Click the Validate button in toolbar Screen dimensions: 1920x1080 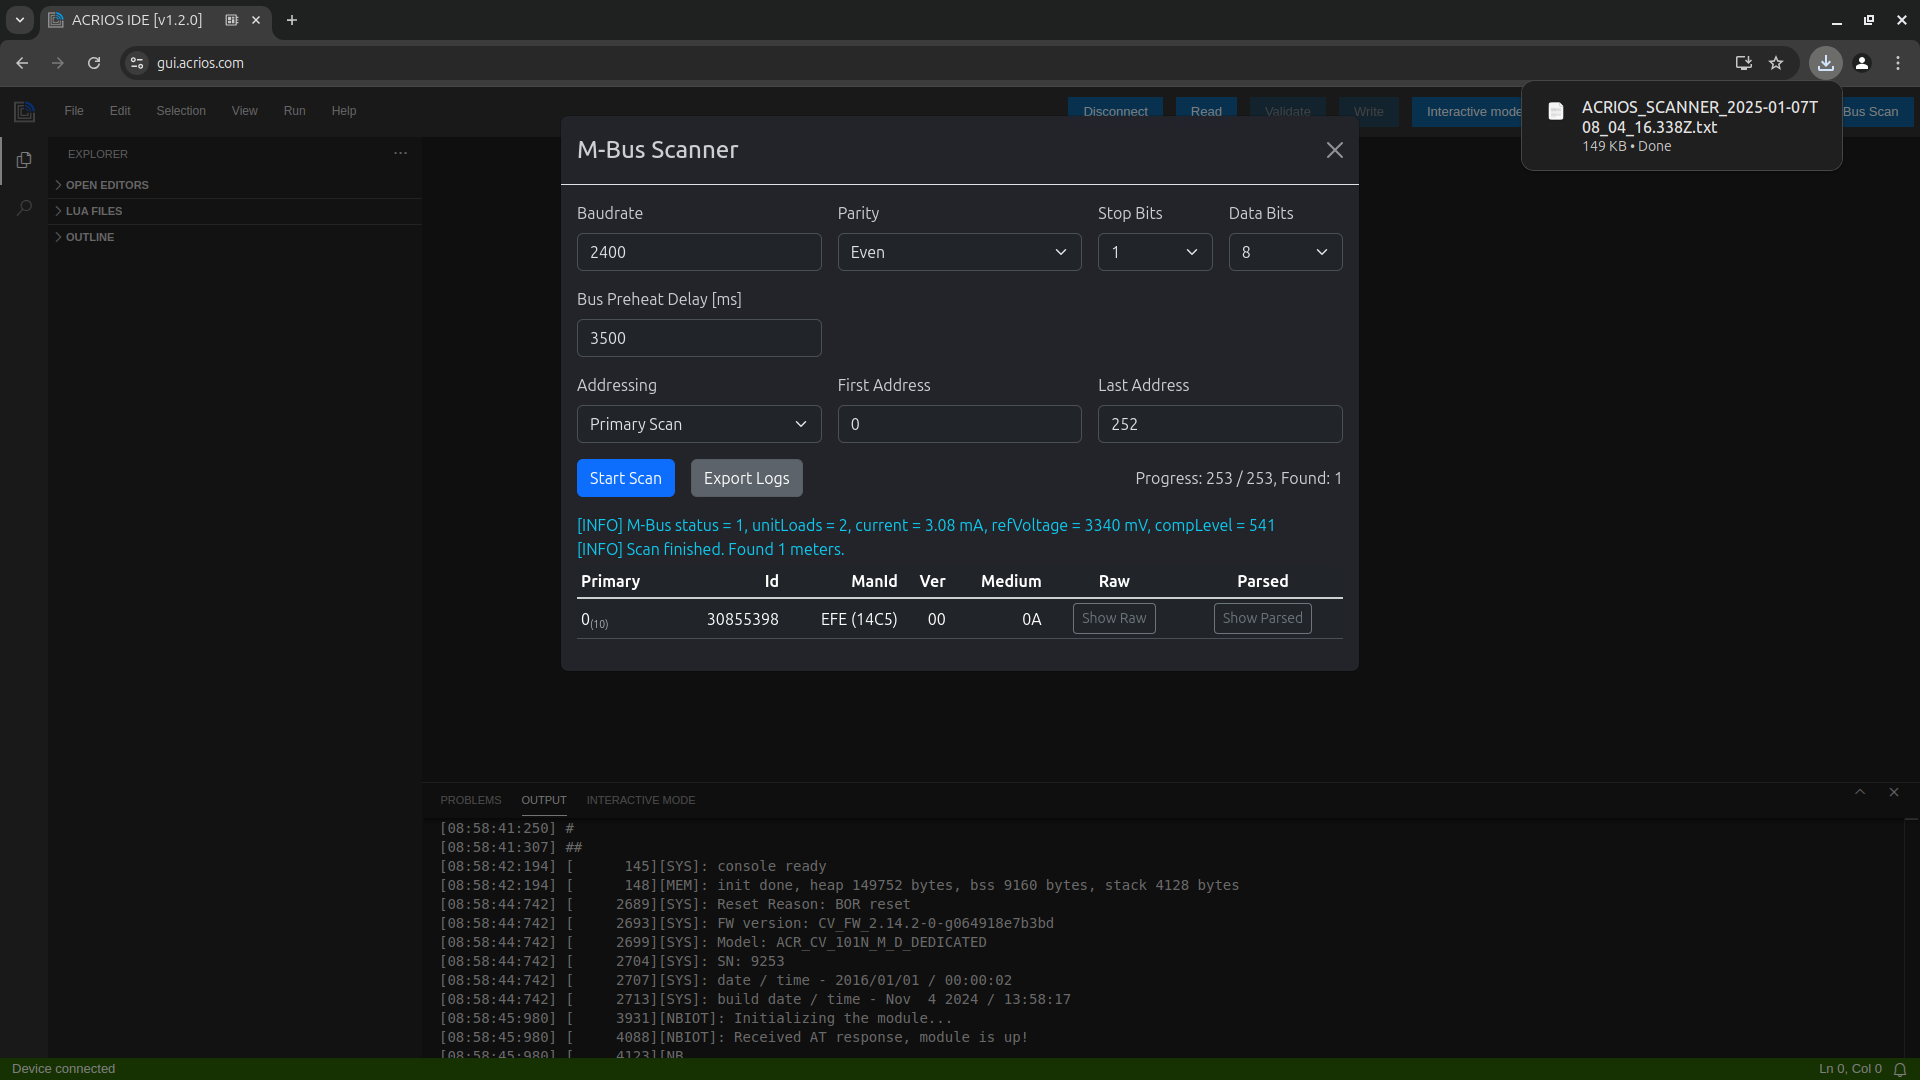[1286, 111]
